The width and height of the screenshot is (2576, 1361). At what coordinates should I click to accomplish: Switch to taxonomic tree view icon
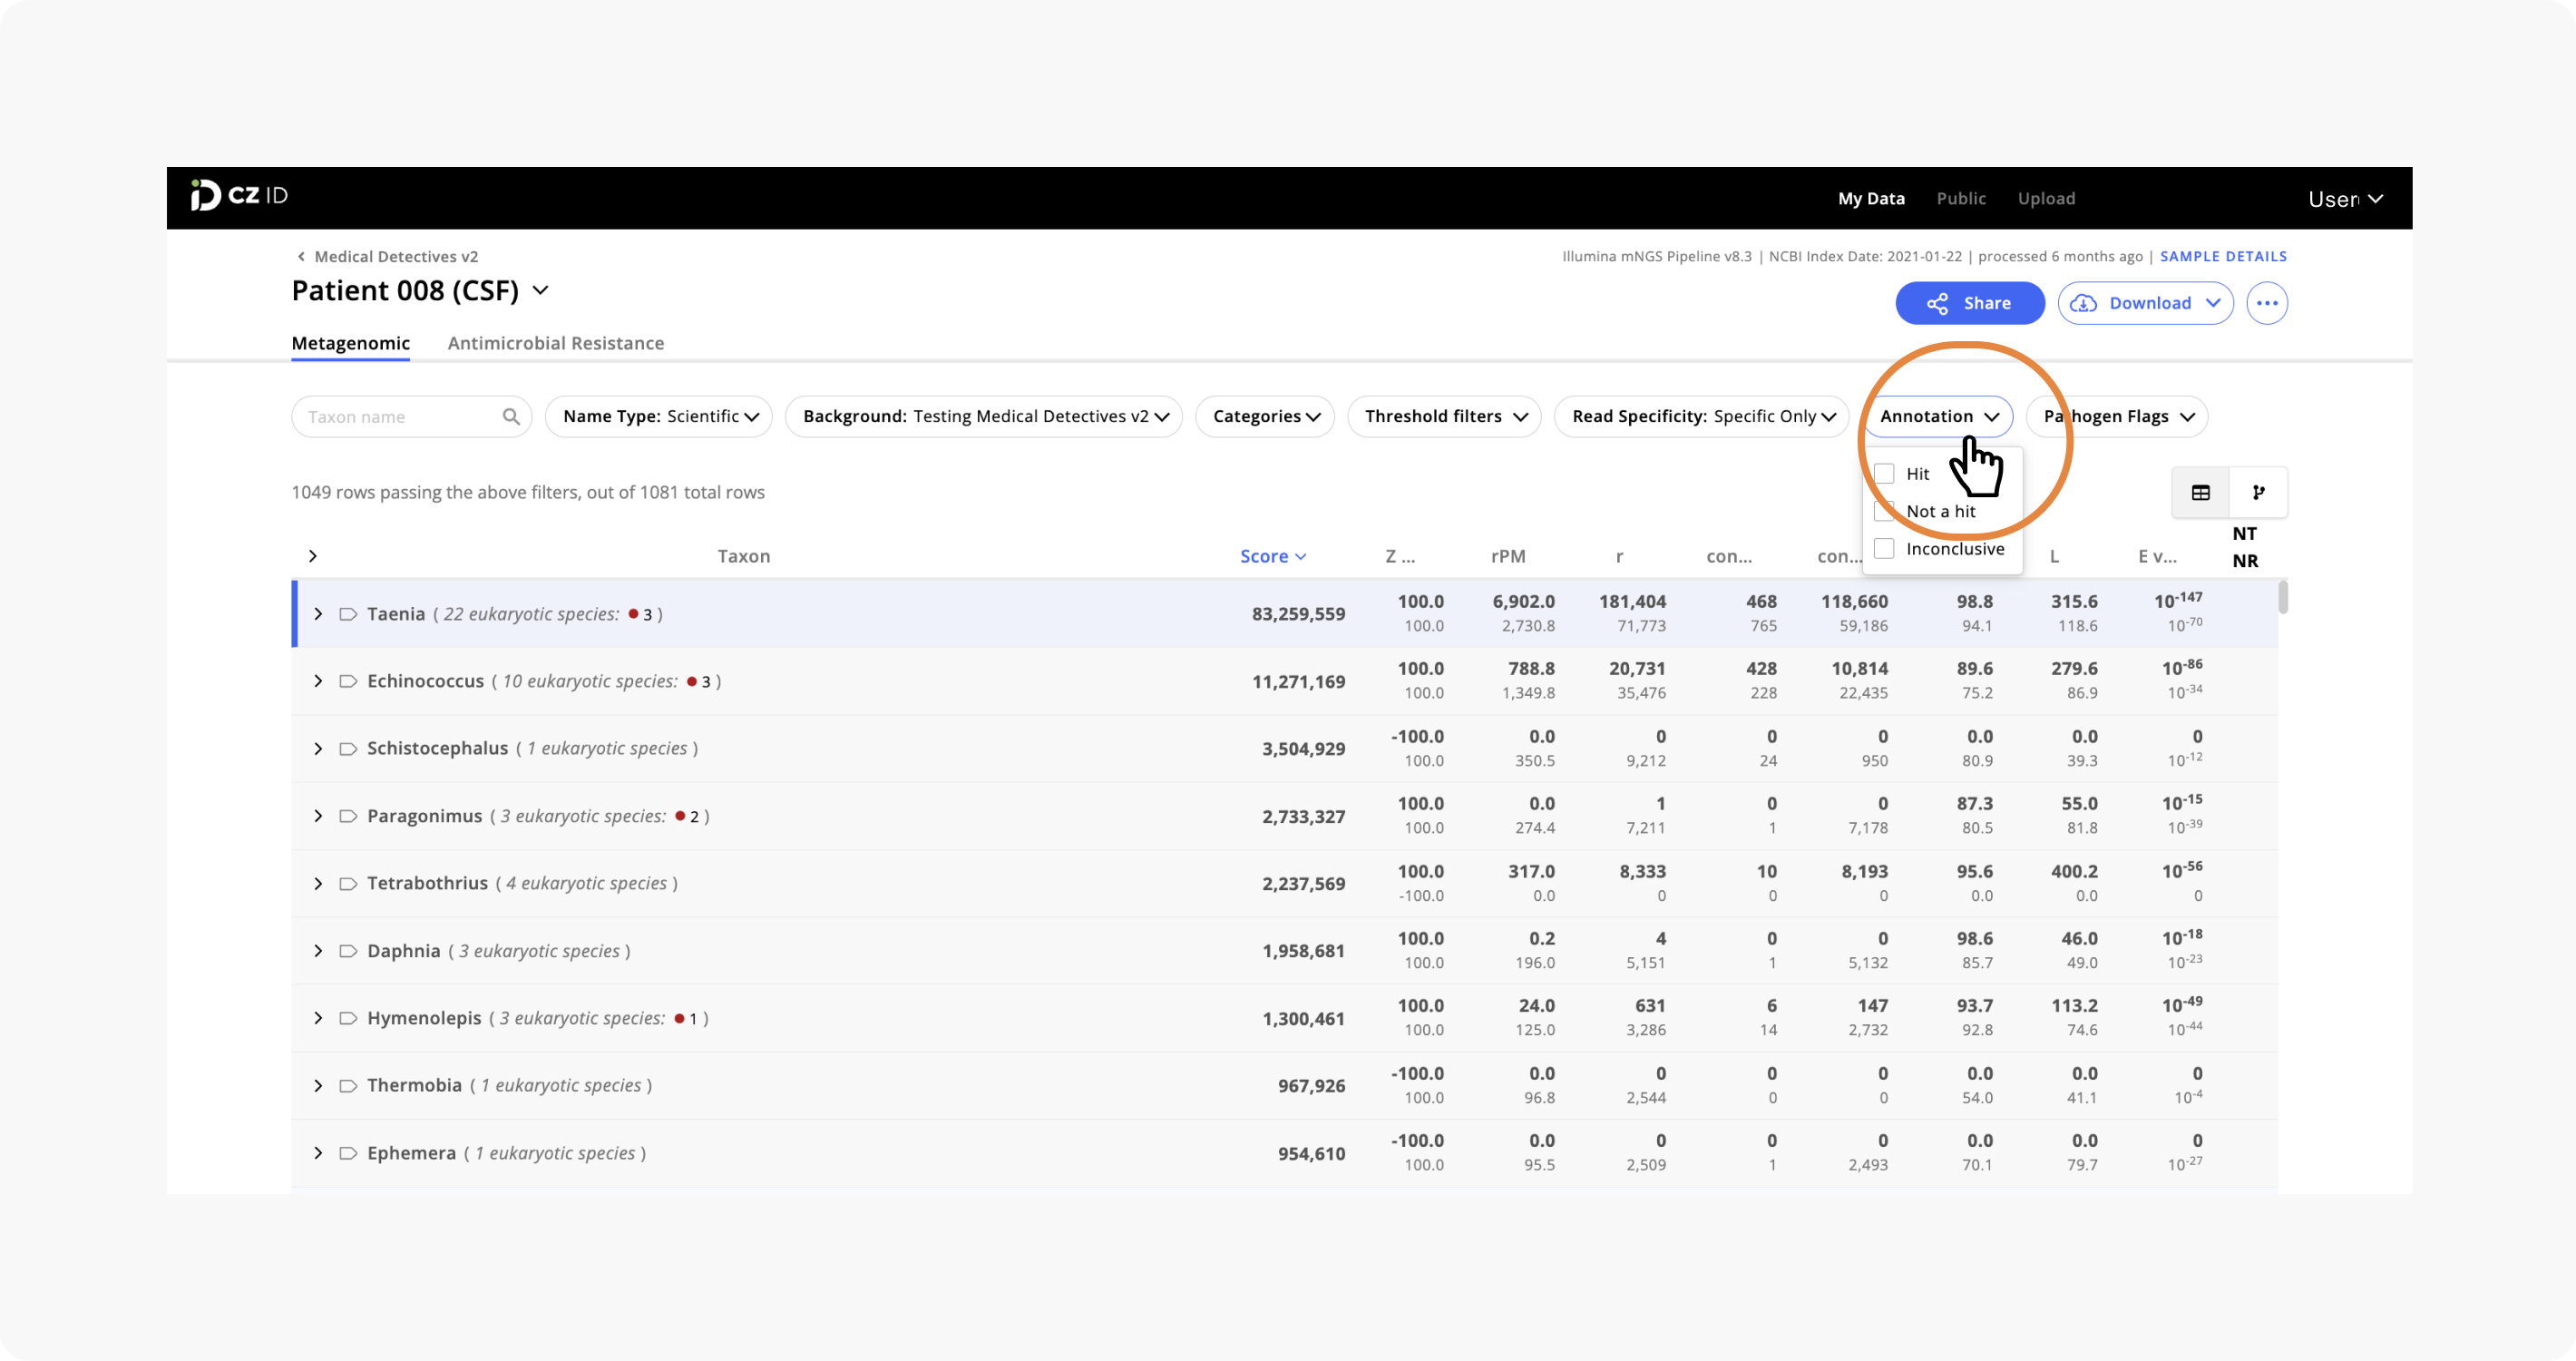[2258, 492]
